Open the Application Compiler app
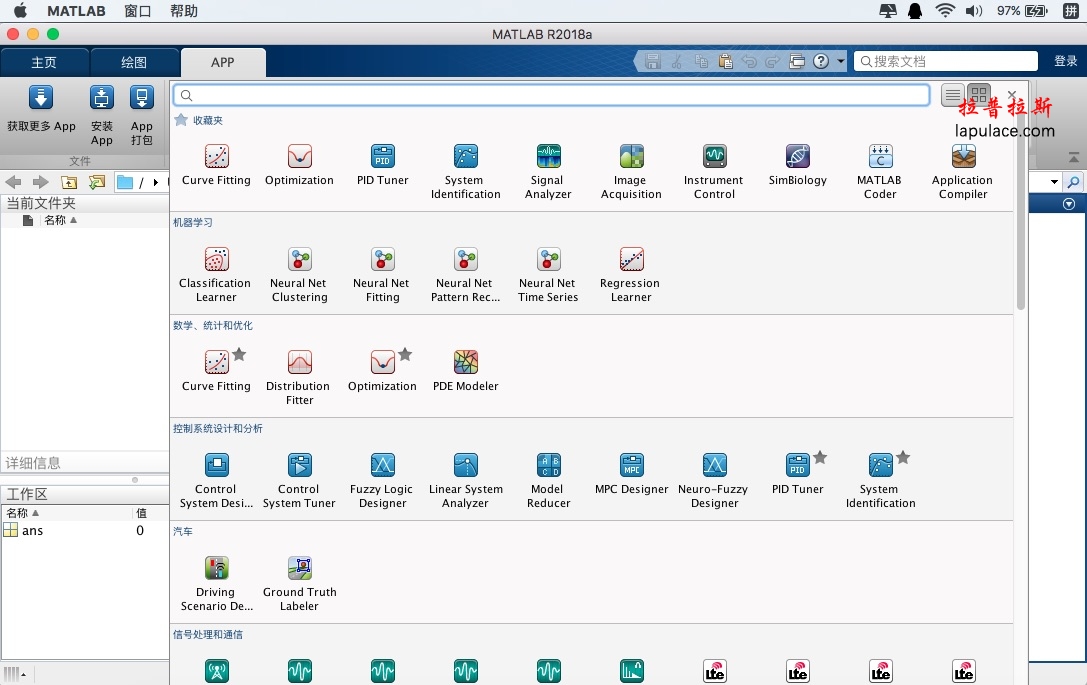This screenshot has width=1087, height=685. point(963,172)
